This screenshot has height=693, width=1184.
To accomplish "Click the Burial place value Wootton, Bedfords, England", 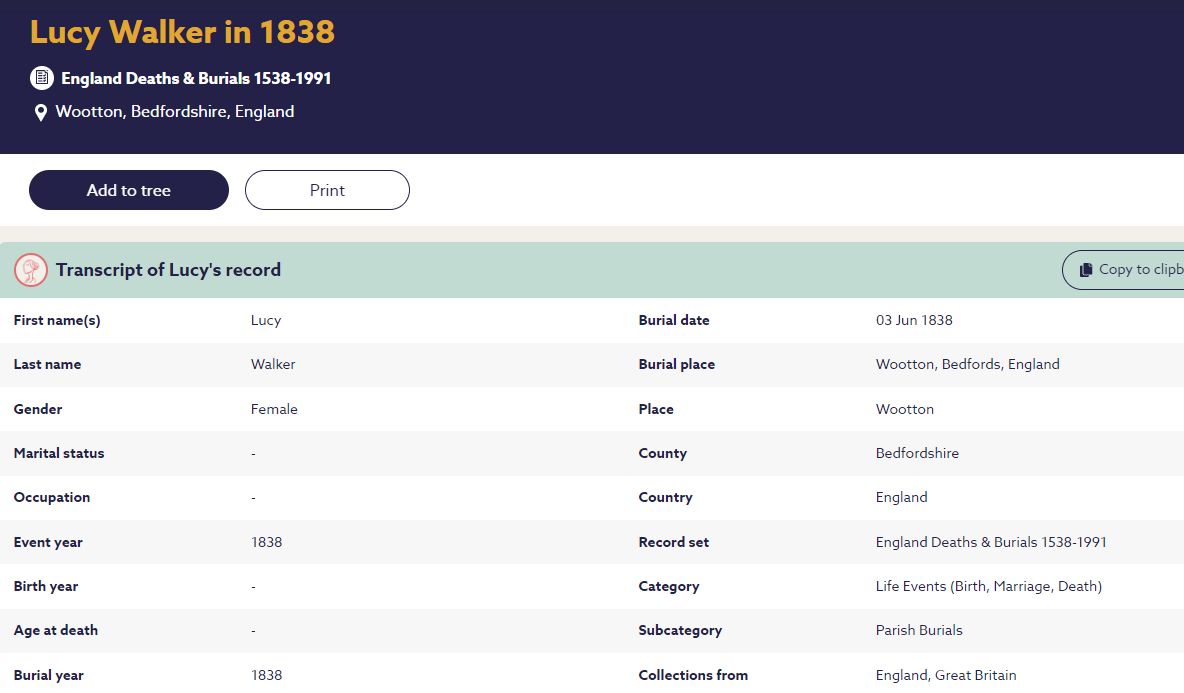I will click(967, 365).
